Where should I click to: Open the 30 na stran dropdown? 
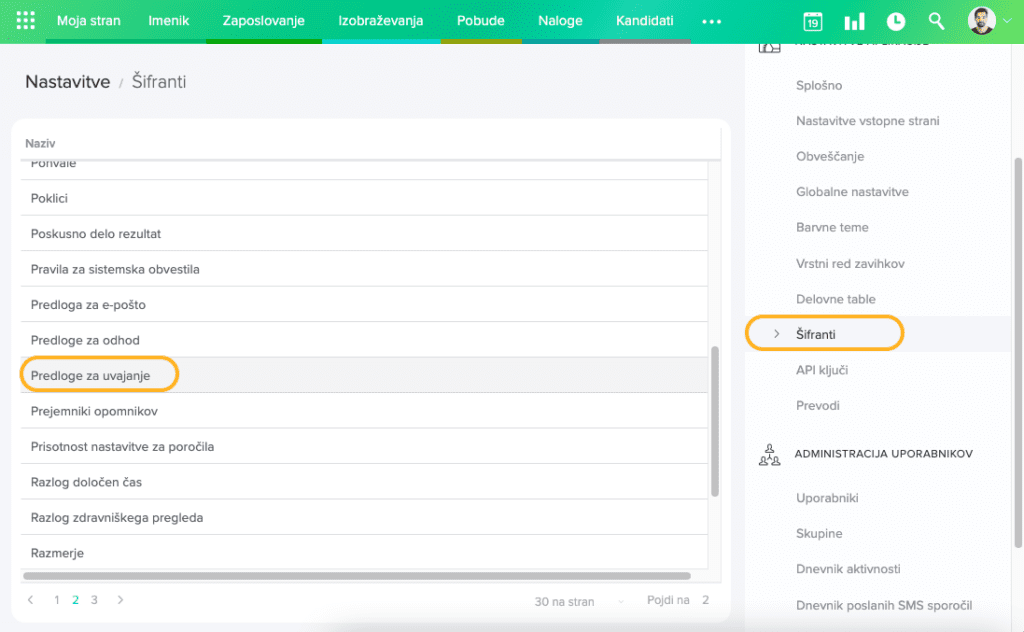(x=580, y=601)
